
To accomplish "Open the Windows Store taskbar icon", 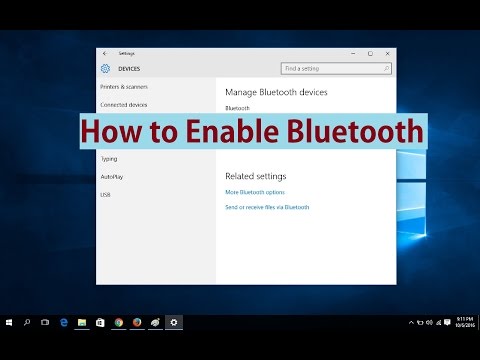I will (x=100, y=322).
